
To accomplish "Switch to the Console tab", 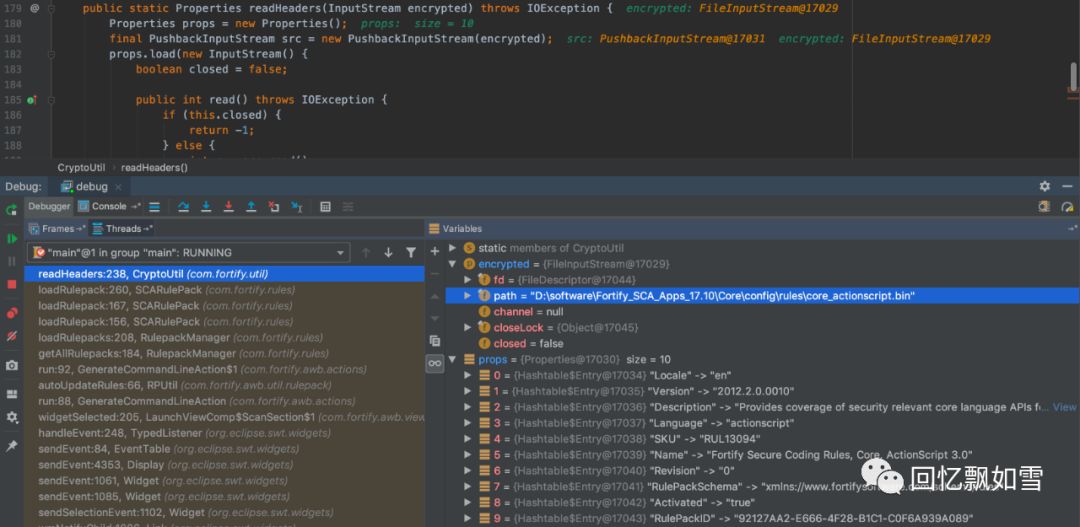I will (x=109, y=207).
